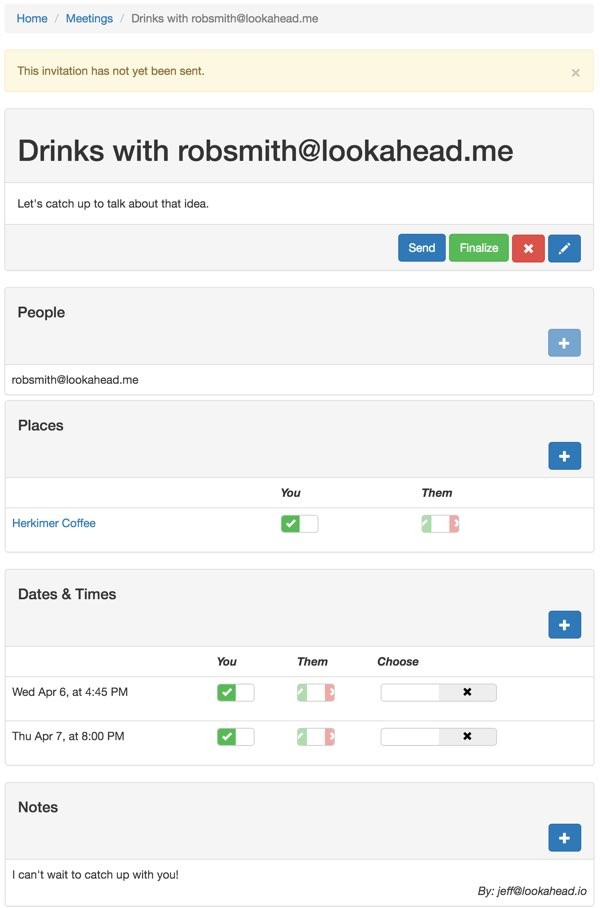Toggle Them switch for Thu Apr 7
Viewport: 600px width, 908px height.
point(316,737)
